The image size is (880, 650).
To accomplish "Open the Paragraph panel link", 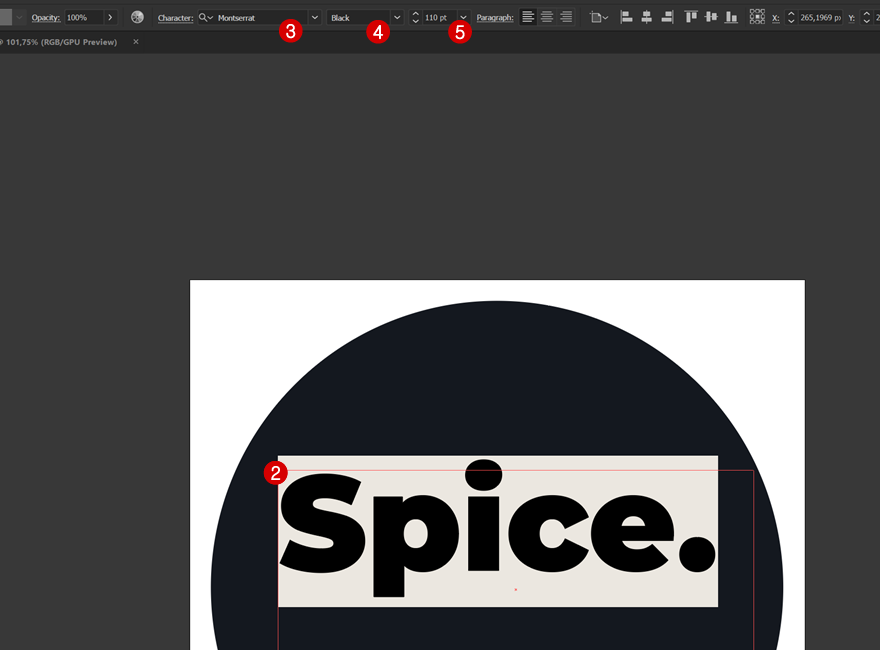I will [495, 18].
